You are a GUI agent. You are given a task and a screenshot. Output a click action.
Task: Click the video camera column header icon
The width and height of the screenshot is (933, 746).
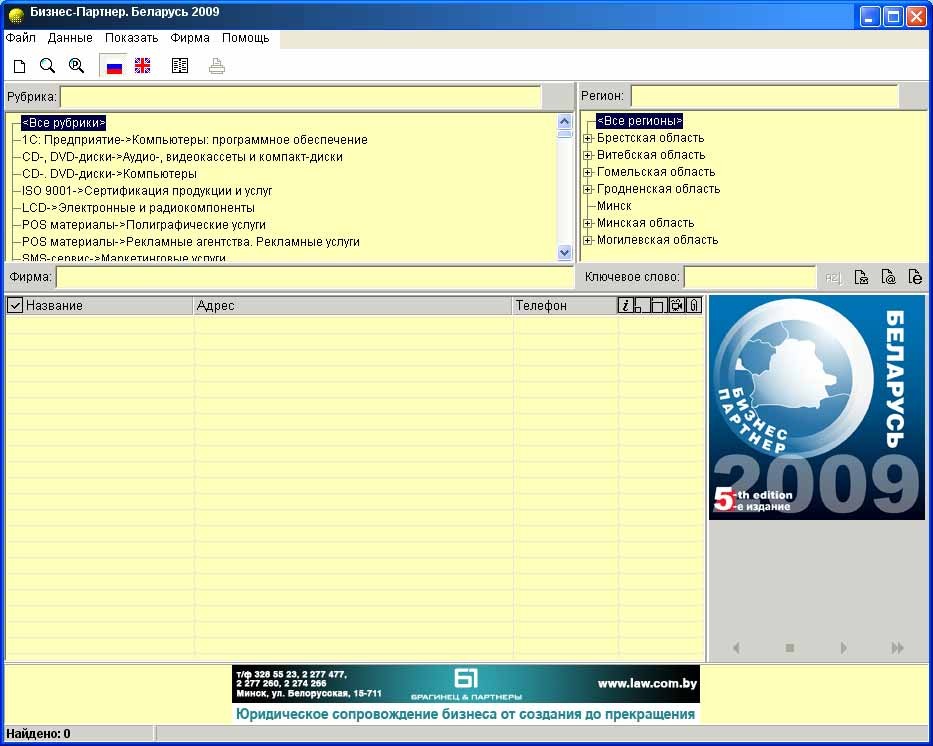click(677, 306)
